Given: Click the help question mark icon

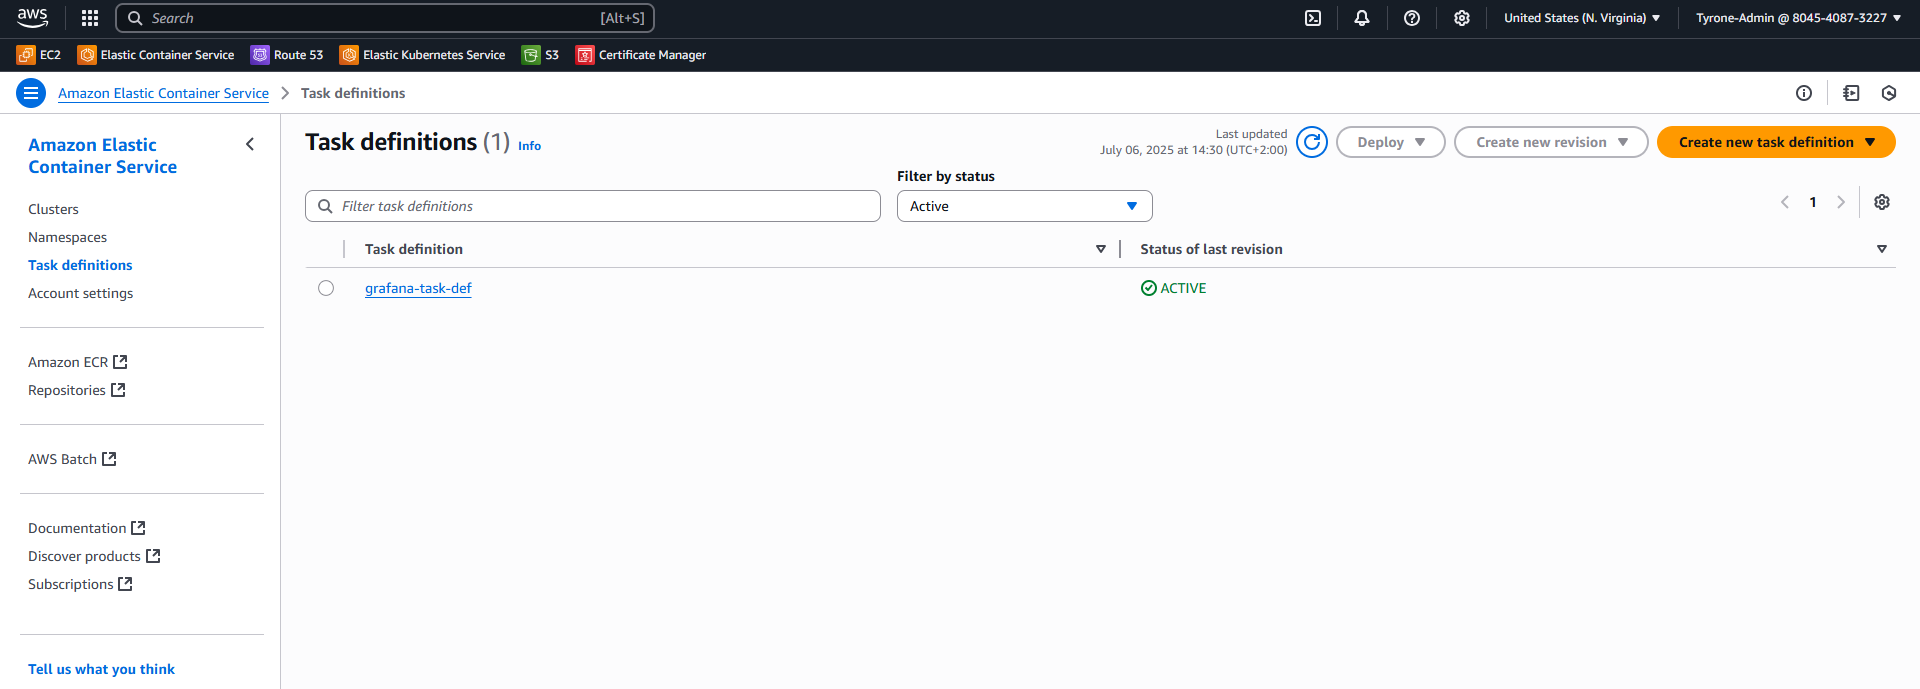Looking at the screenshot, I should click(x=1411, y=18).
